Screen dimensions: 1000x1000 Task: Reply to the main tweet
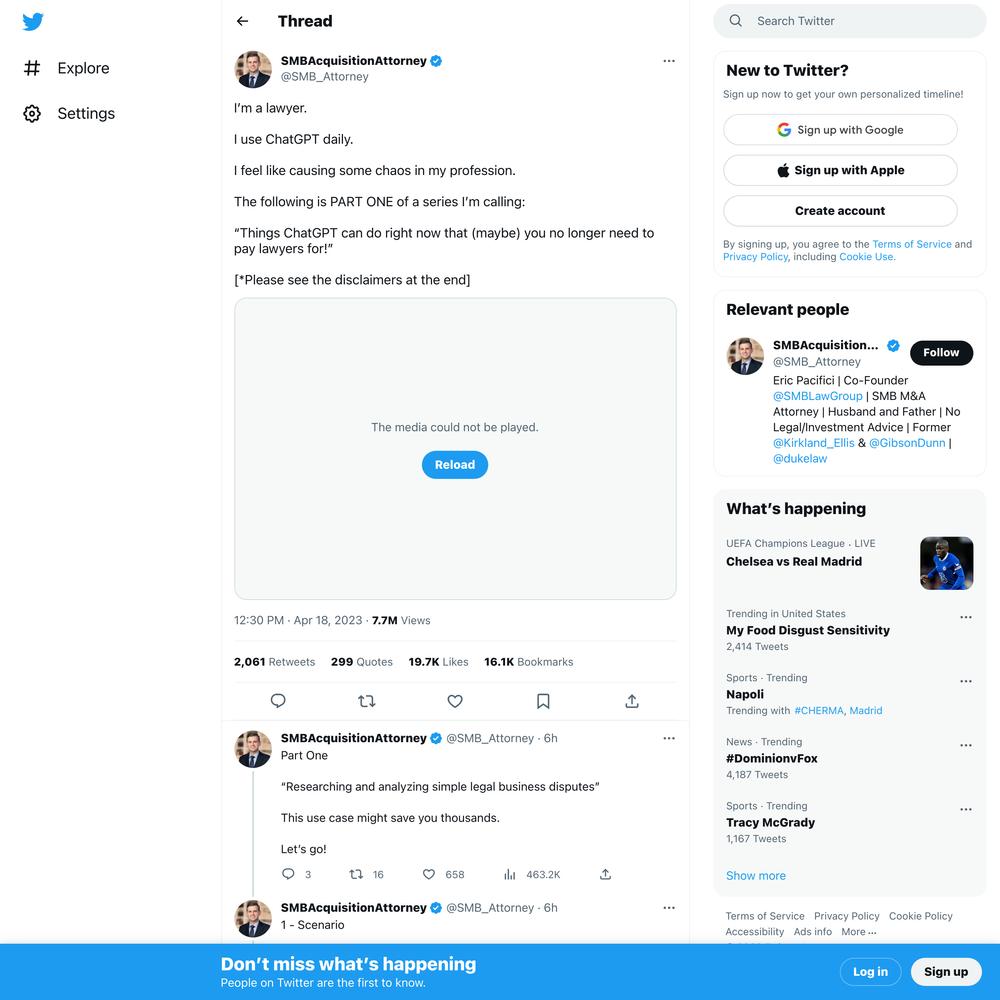(278, 701)
